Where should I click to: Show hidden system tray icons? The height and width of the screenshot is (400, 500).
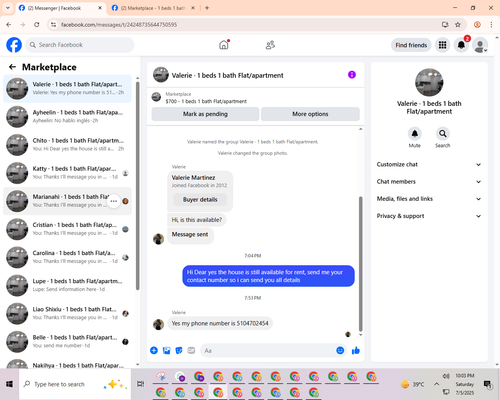436,384
